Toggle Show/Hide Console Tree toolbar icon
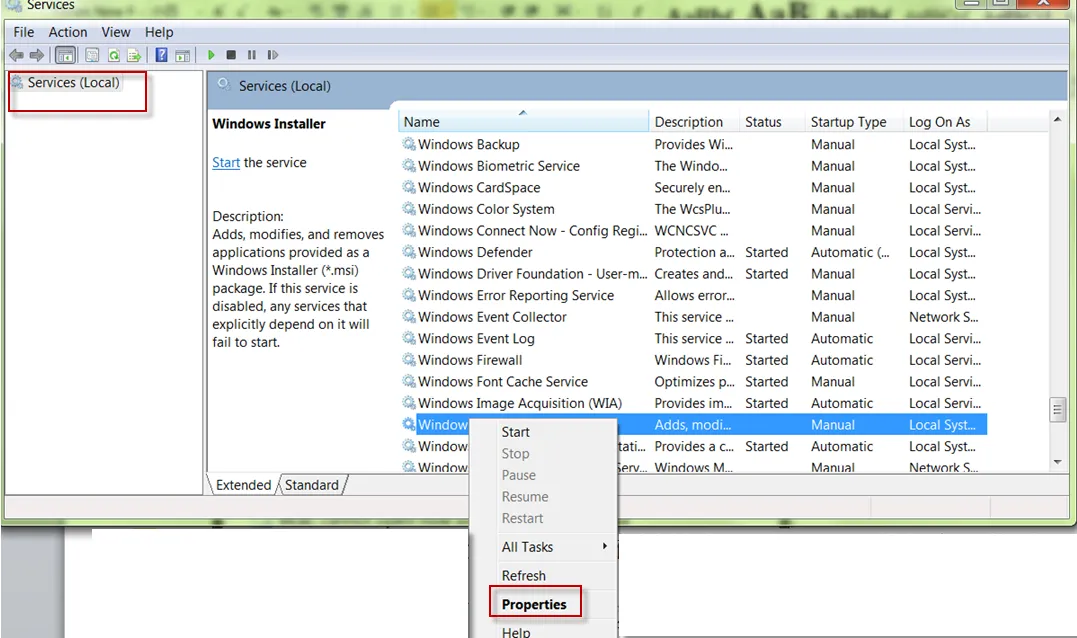 click(x=65, y=55)
